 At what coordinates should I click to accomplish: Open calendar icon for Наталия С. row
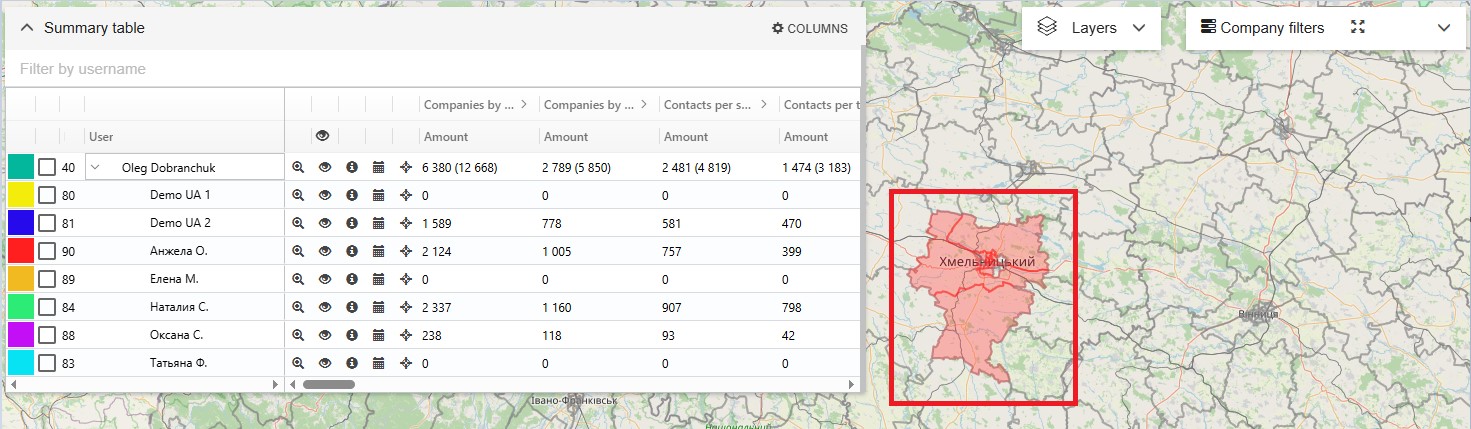(x=379, y=308)
